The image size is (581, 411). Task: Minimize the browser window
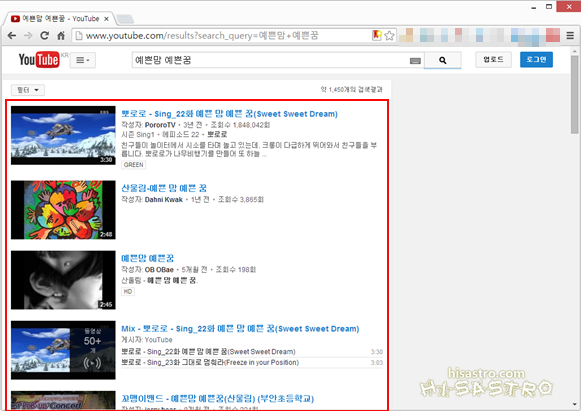tap(534, 7)
